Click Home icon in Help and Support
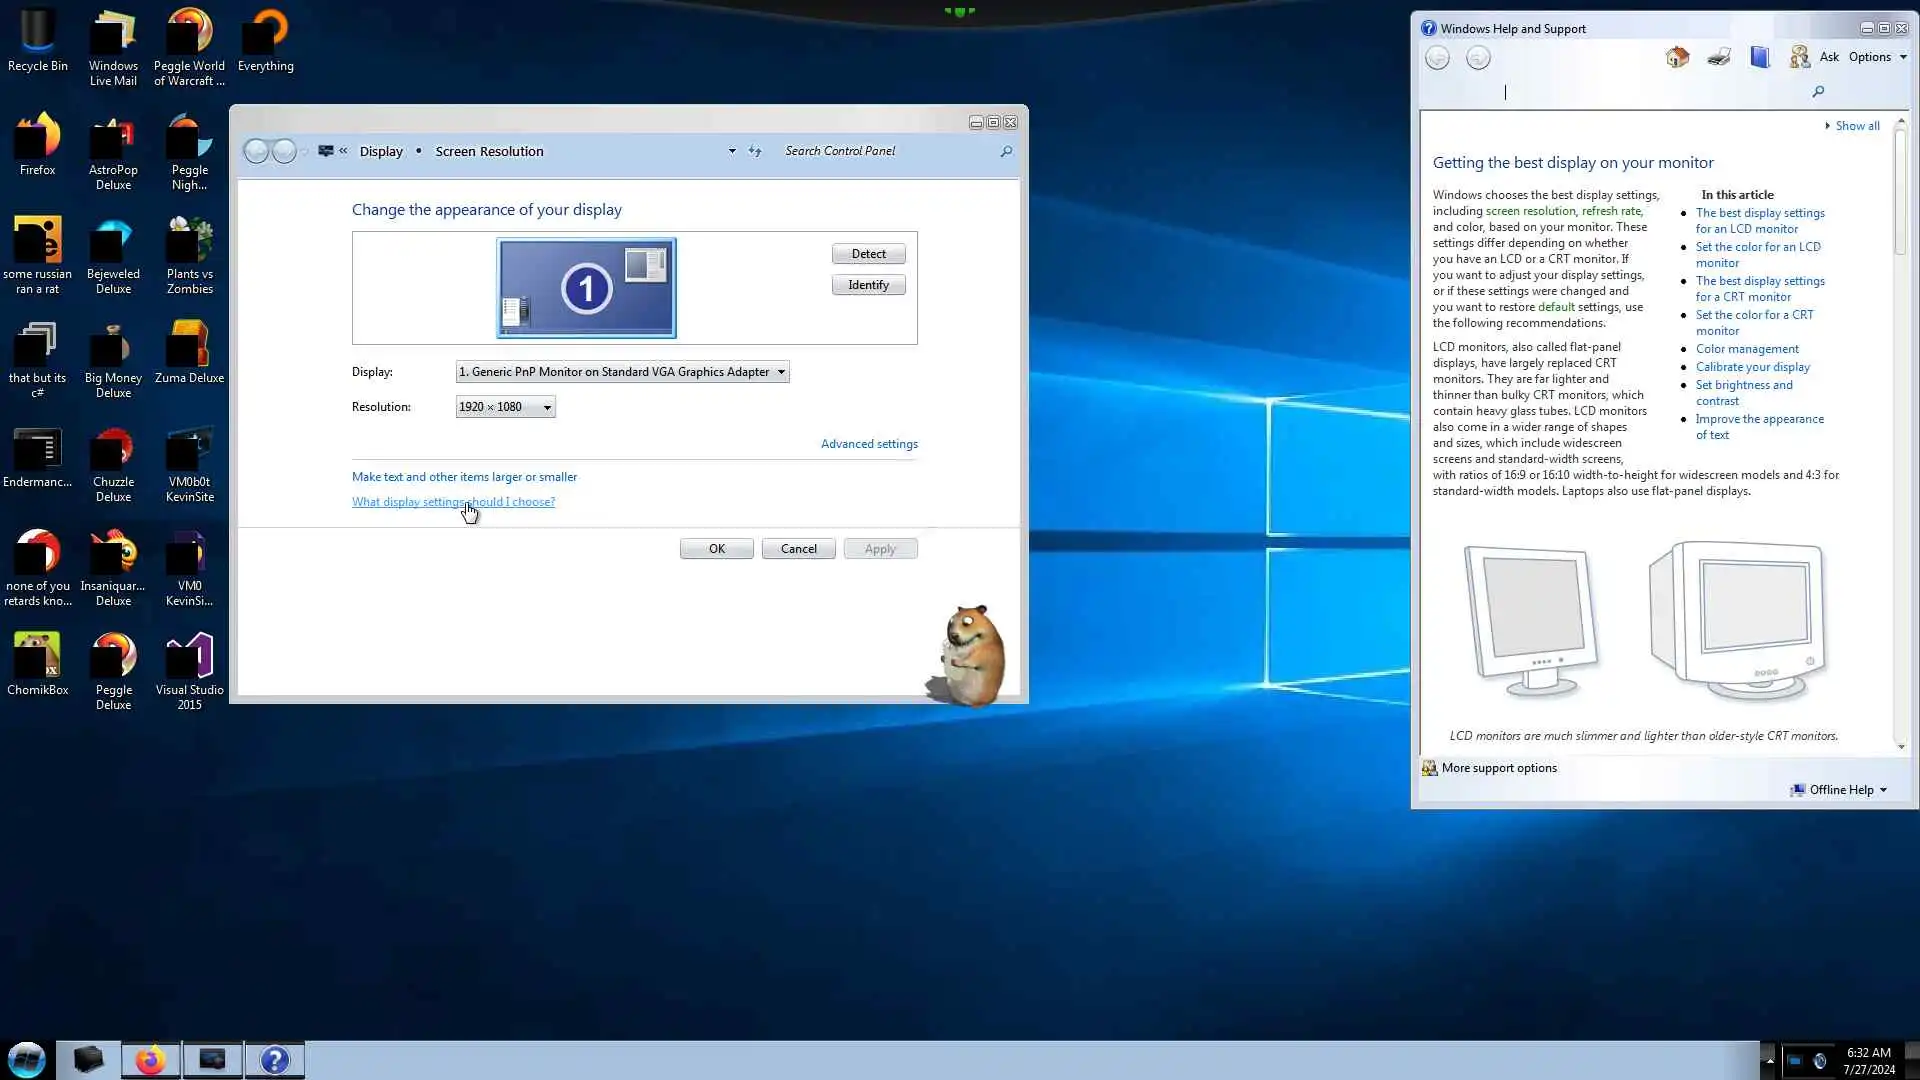 [x=1677, y=57]
